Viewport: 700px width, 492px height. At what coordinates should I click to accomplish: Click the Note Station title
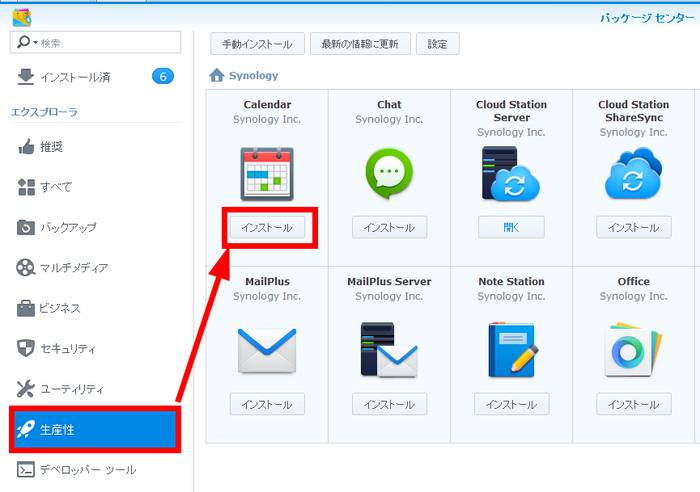point(512,281)
